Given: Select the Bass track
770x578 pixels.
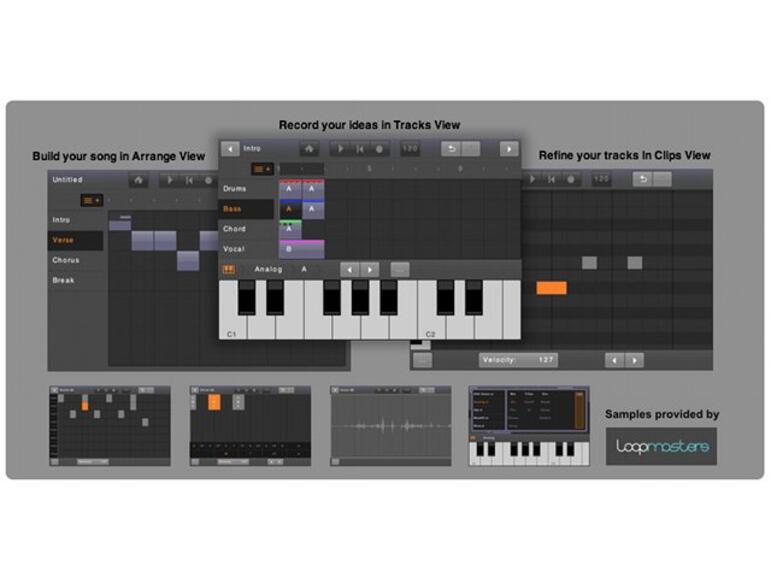Looking at the screenshot, I should coord(247,209).
